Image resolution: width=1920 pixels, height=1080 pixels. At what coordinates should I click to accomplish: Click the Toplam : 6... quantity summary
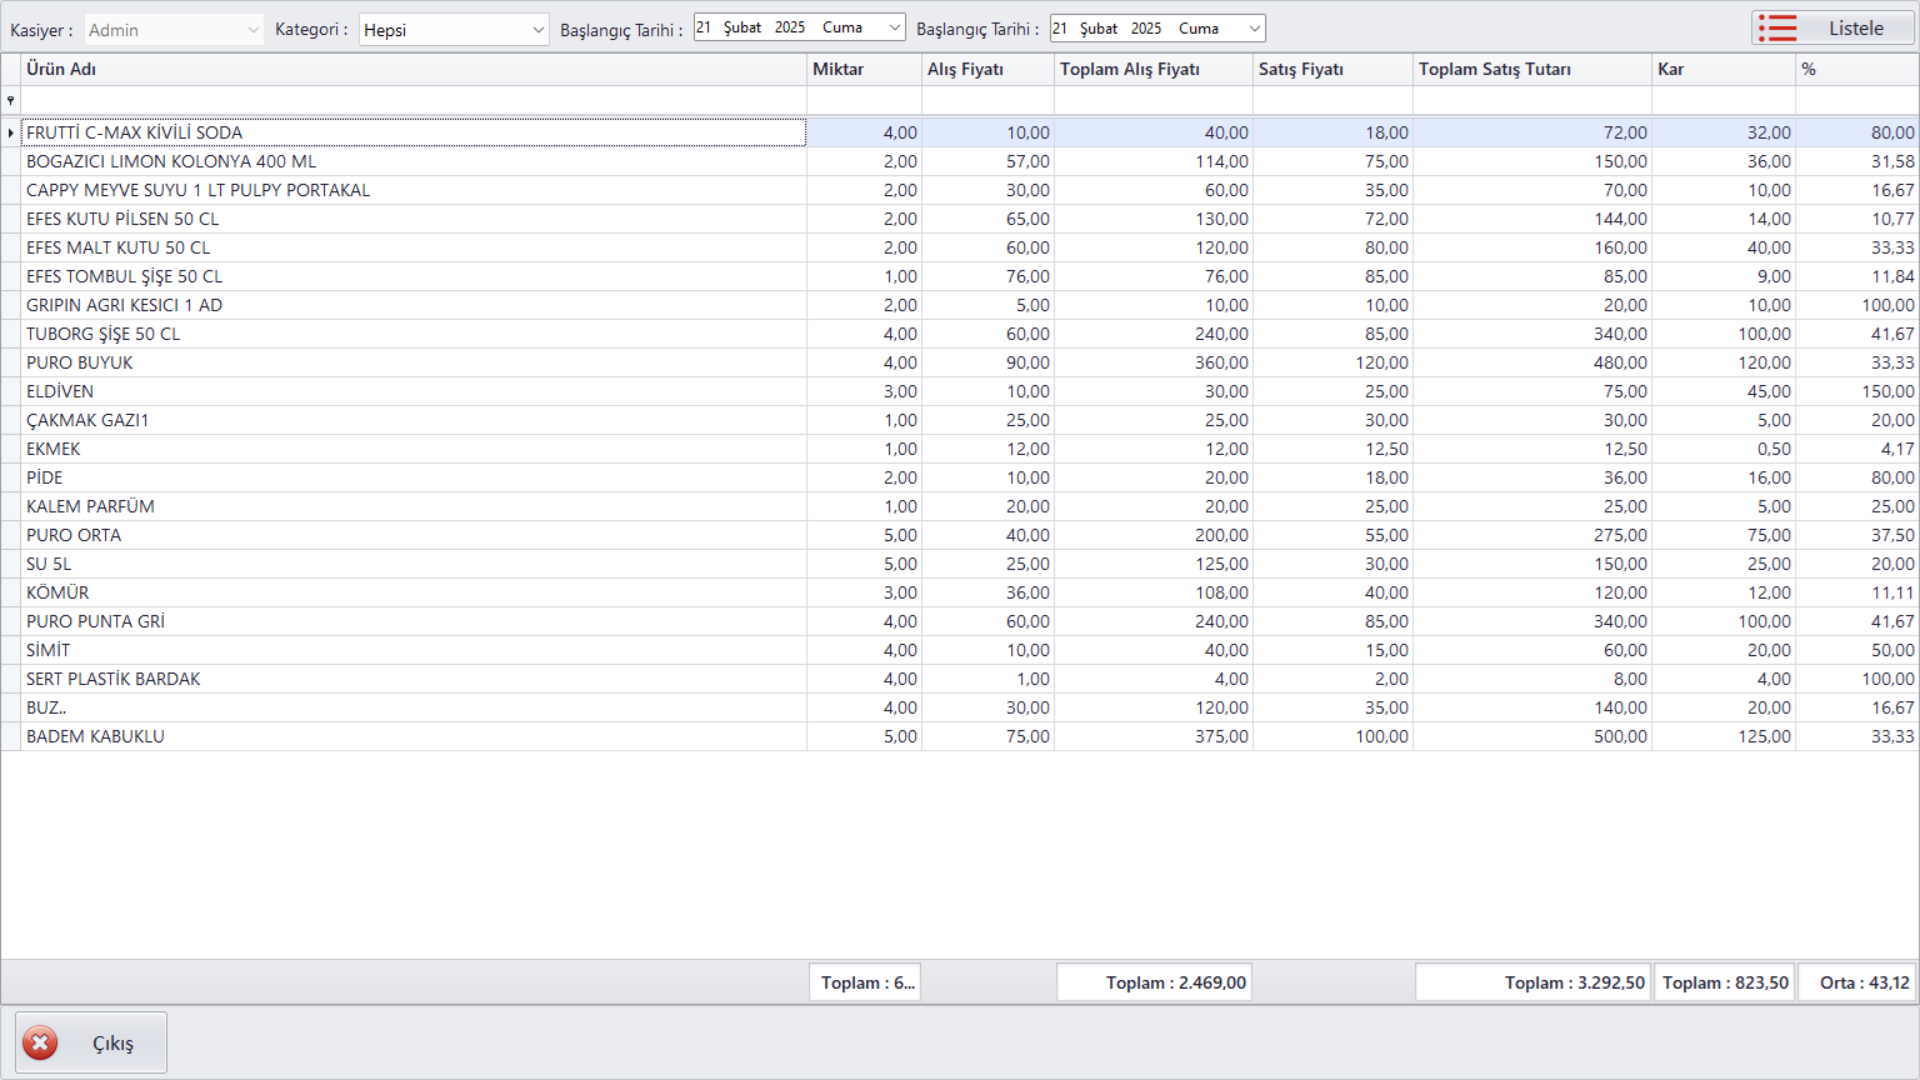[865, 982]
